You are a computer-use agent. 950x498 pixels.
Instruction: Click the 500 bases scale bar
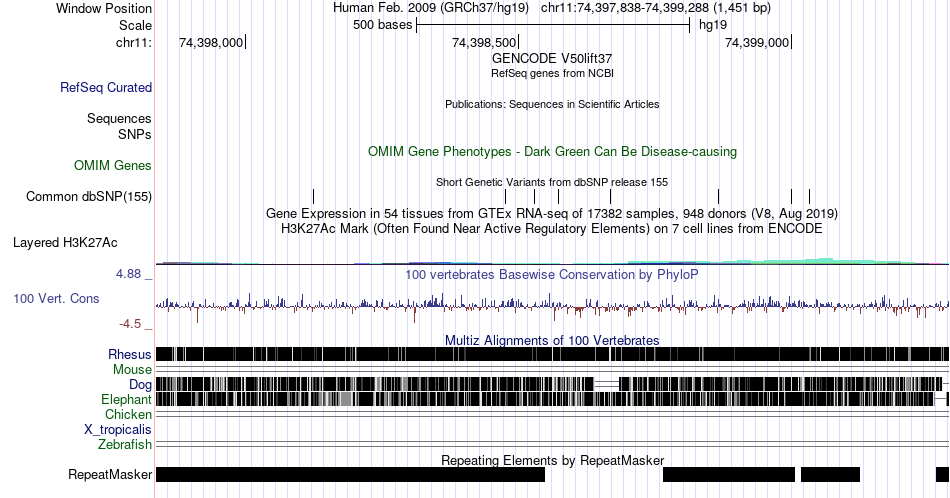point(553,25)
